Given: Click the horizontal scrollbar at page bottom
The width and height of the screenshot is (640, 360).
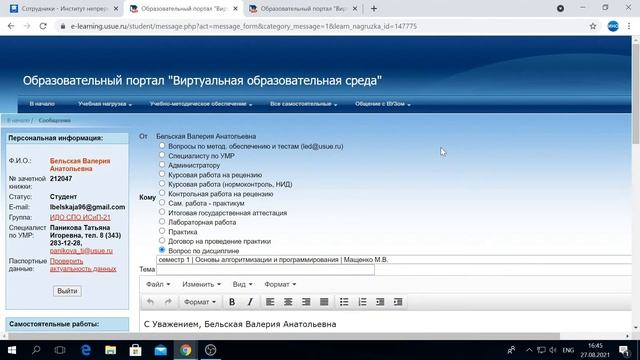Looking at the screenshot, I should pos(284,336).
